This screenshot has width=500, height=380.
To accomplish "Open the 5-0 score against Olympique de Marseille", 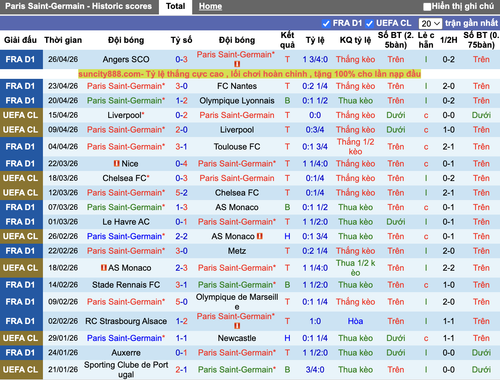I will click(181, 302).
